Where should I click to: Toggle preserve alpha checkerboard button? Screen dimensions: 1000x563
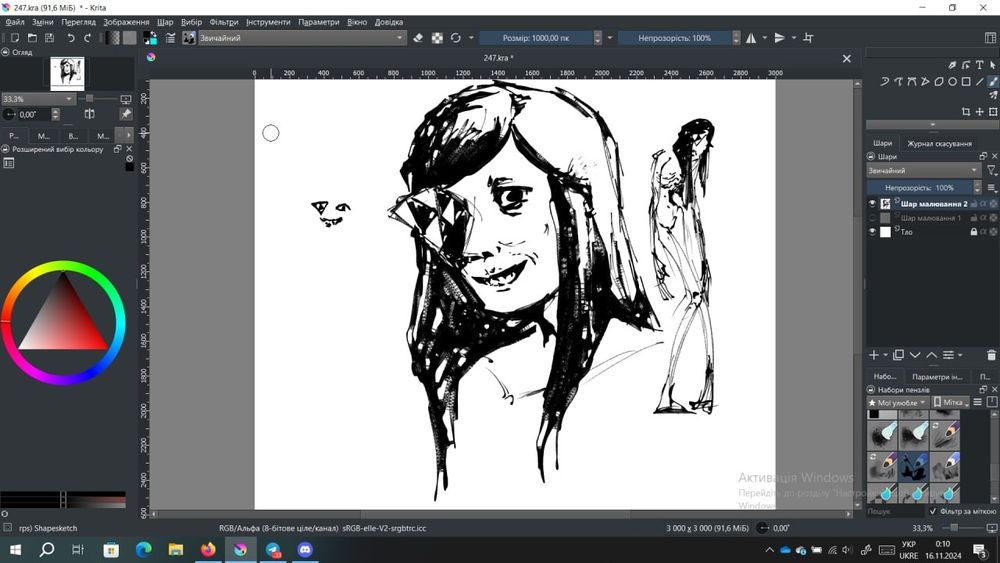pos(437,38)
